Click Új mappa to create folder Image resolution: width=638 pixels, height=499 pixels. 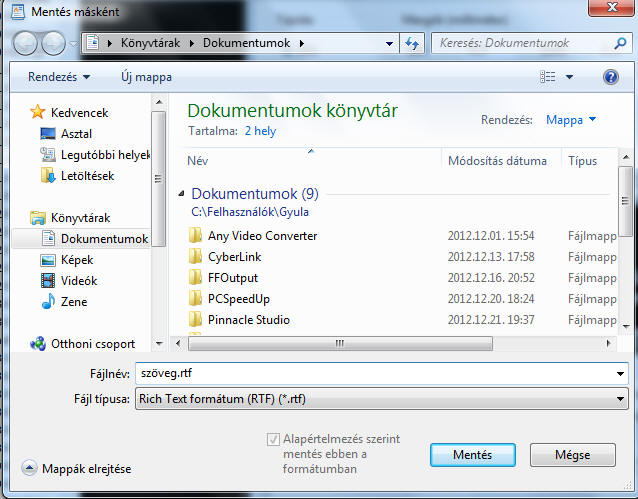pos(146,77)
